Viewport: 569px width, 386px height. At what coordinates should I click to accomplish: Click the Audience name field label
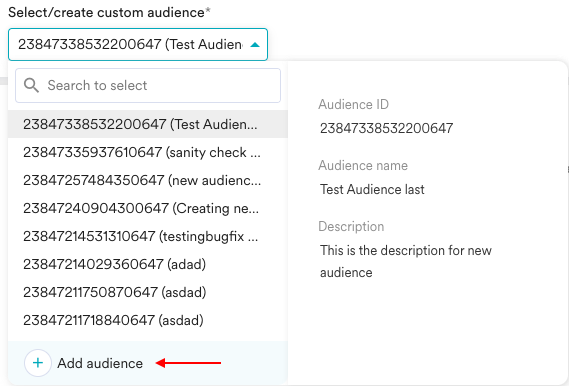[x=363, y=165]
